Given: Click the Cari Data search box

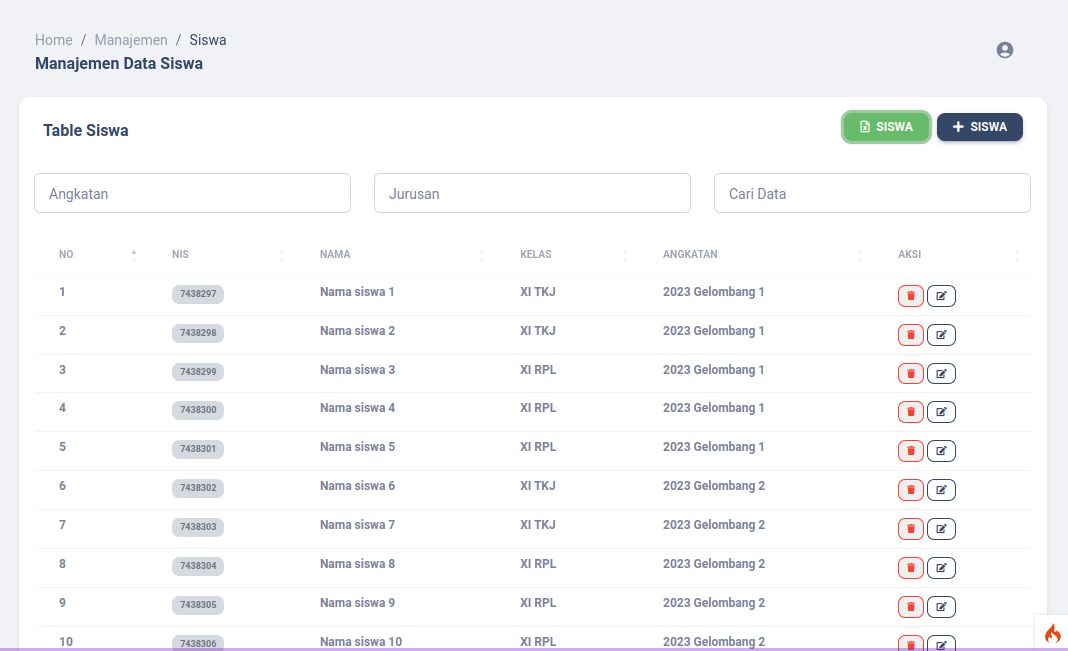Looking at the screenshot, I should (x=871, y=193).
